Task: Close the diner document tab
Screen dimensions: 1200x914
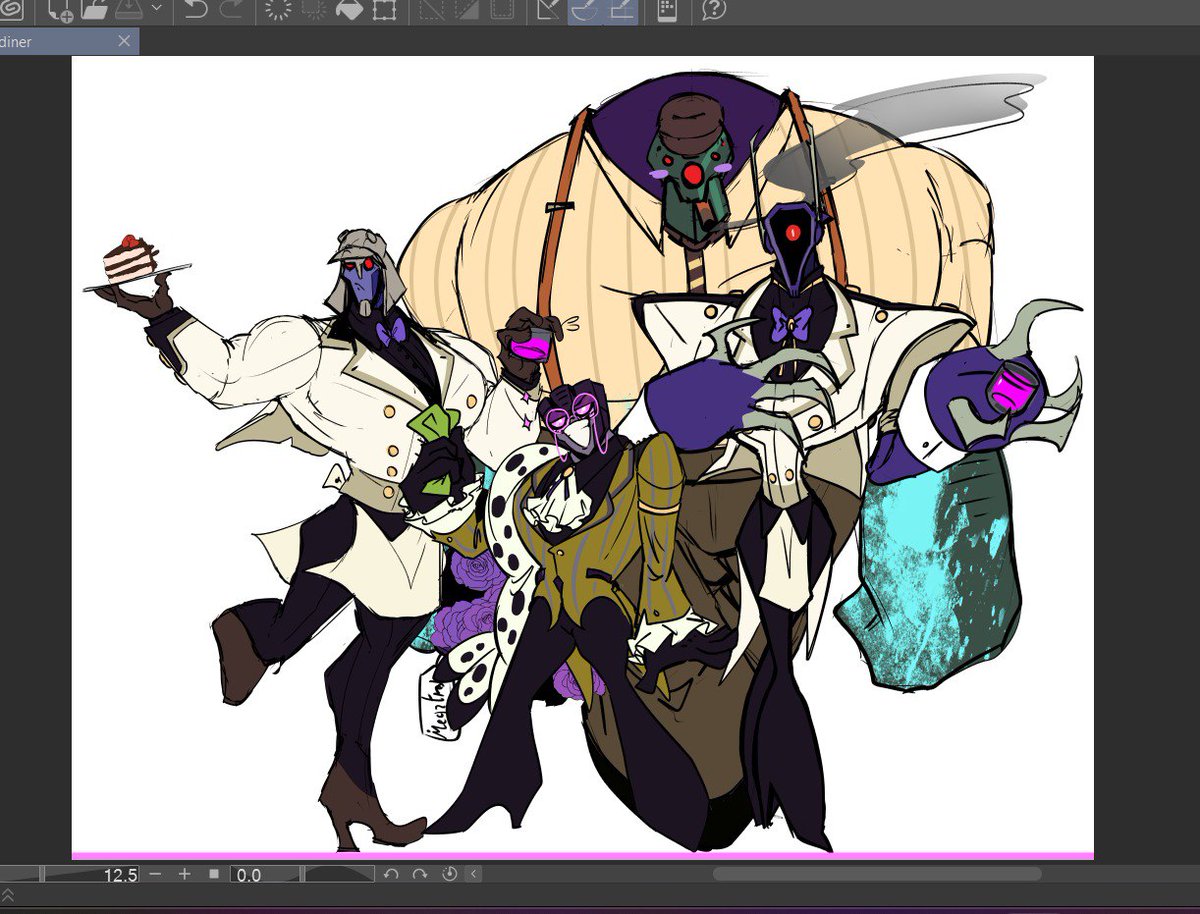Action: pos(124,42)
